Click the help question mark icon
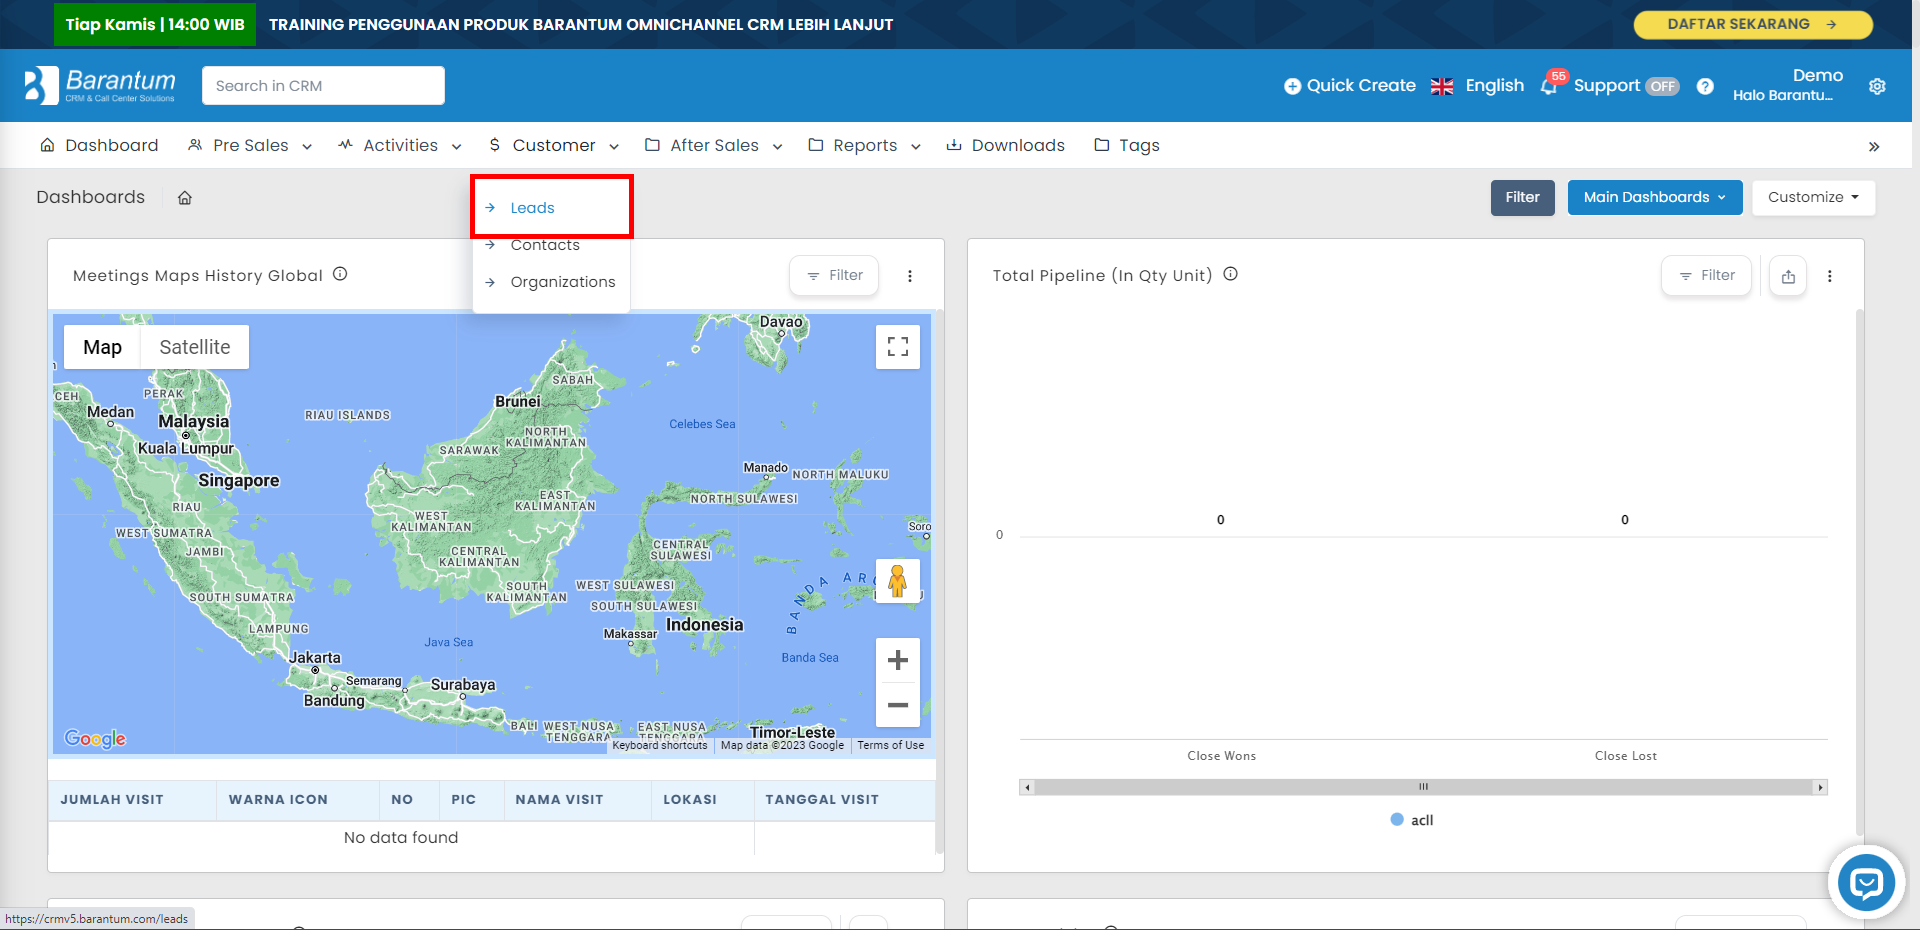 coord(1705,86)
